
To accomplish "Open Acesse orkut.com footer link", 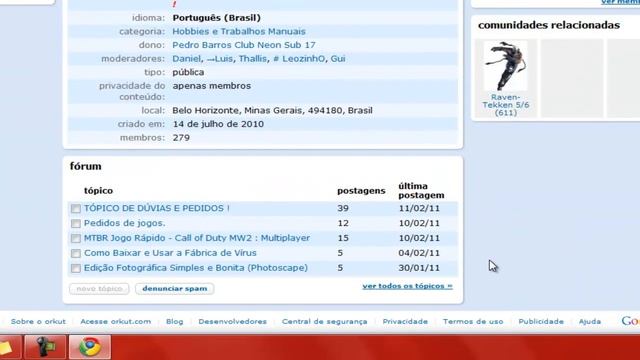I will (116, 322).
